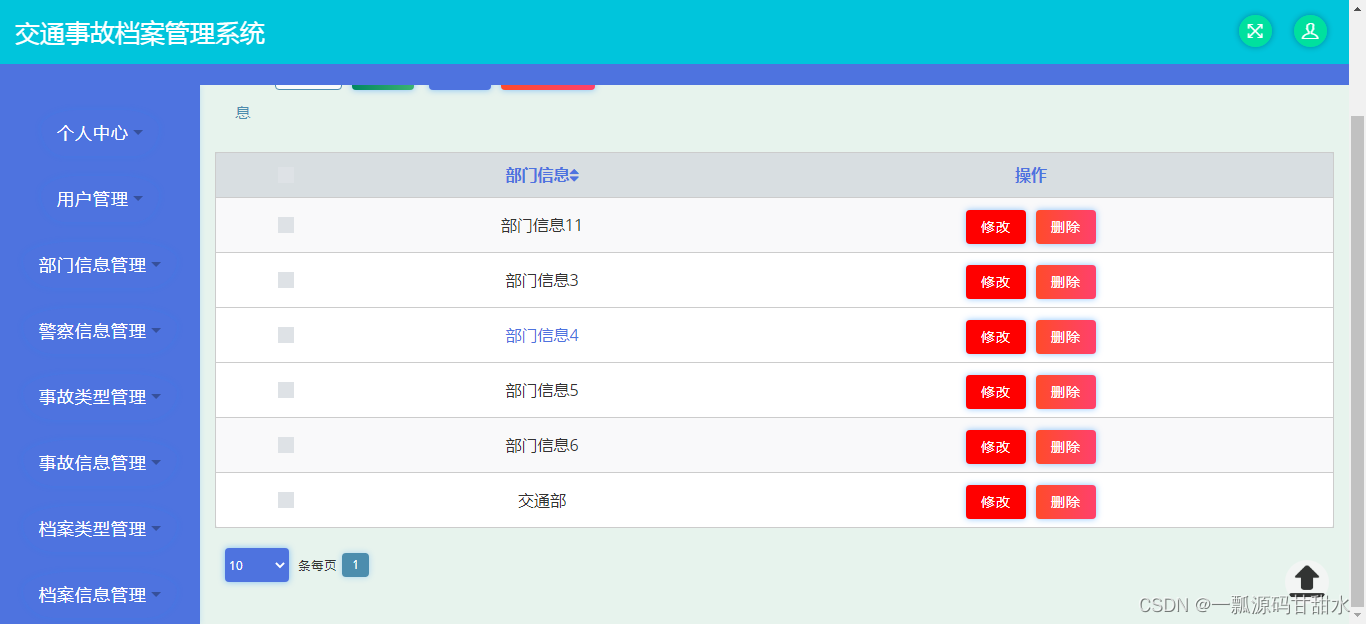The image size is (1366, 624).
Task: Open the 个人中心 sidebar item
Action: 100,133
